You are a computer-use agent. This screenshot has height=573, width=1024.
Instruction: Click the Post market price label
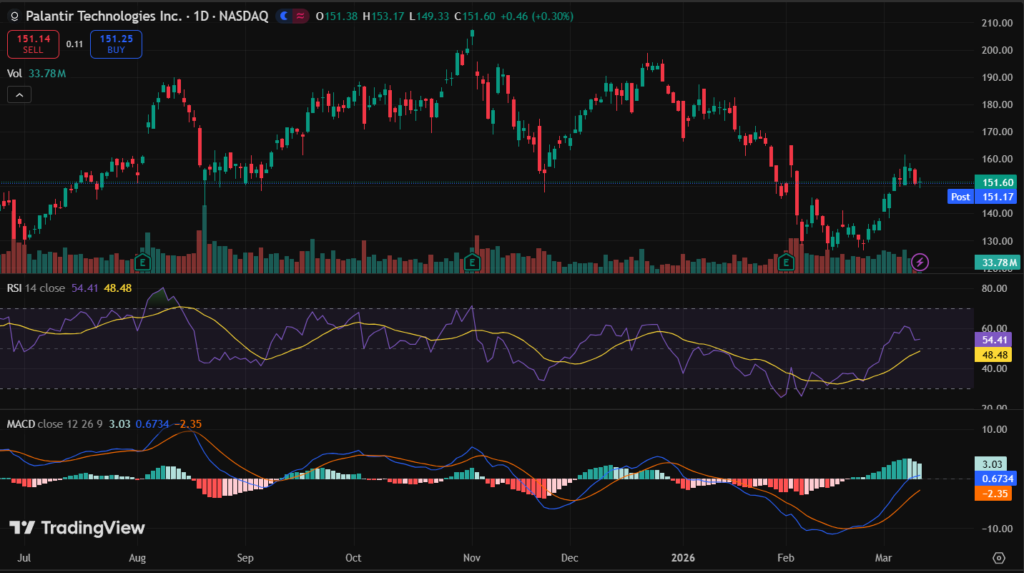click(x=960, y=197)
